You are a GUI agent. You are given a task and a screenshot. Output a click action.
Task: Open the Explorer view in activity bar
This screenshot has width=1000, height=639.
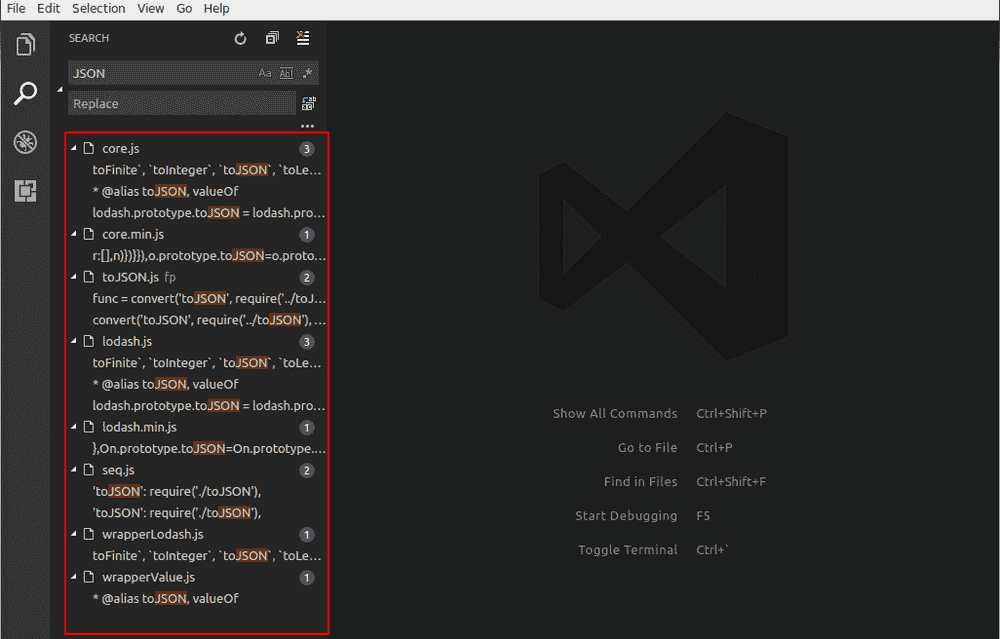coord(25,44)
